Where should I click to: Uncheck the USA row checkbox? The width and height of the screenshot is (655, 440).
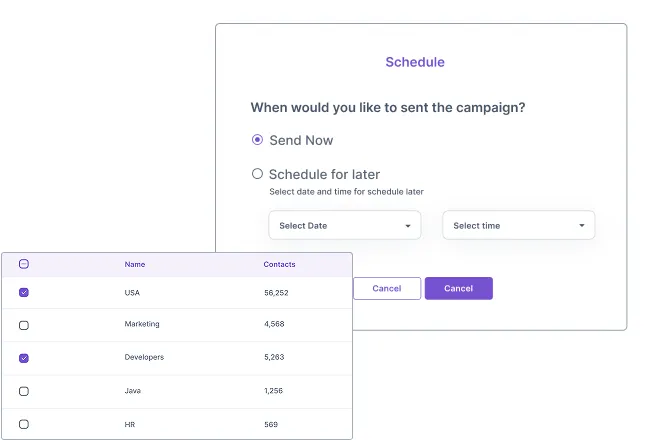point(24,292)
